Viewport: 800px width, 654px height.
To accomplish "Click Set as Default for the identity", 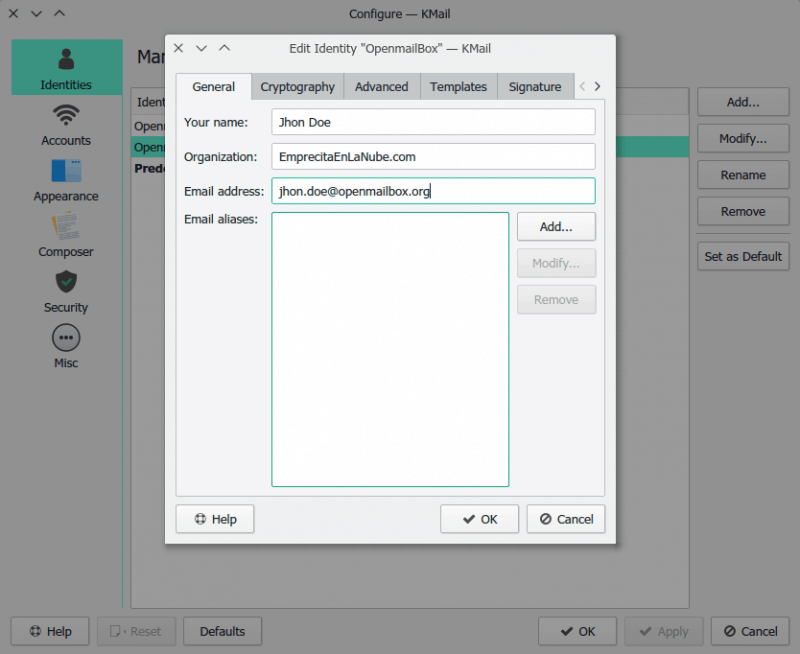I will click(742, 256).
